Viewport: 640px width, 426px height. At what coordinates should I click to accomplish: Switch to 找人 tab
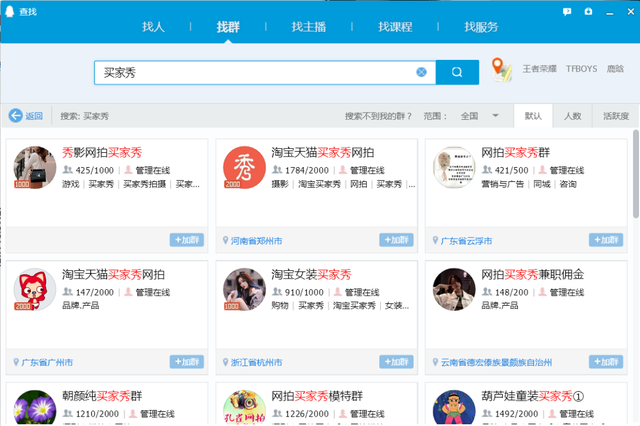pyautogui.click(x=153, y=27)
